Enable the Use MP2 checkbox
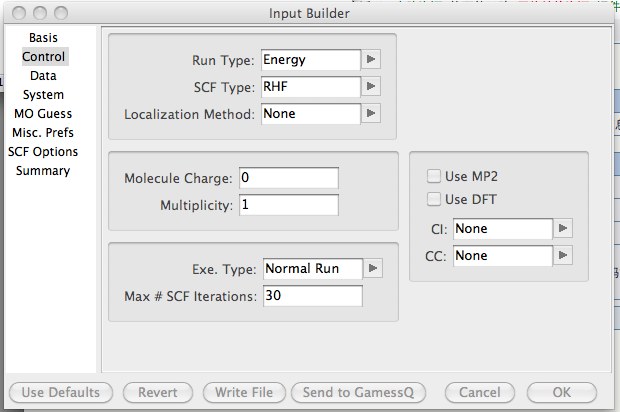620x412 pixels. click(x=434, y=177)
